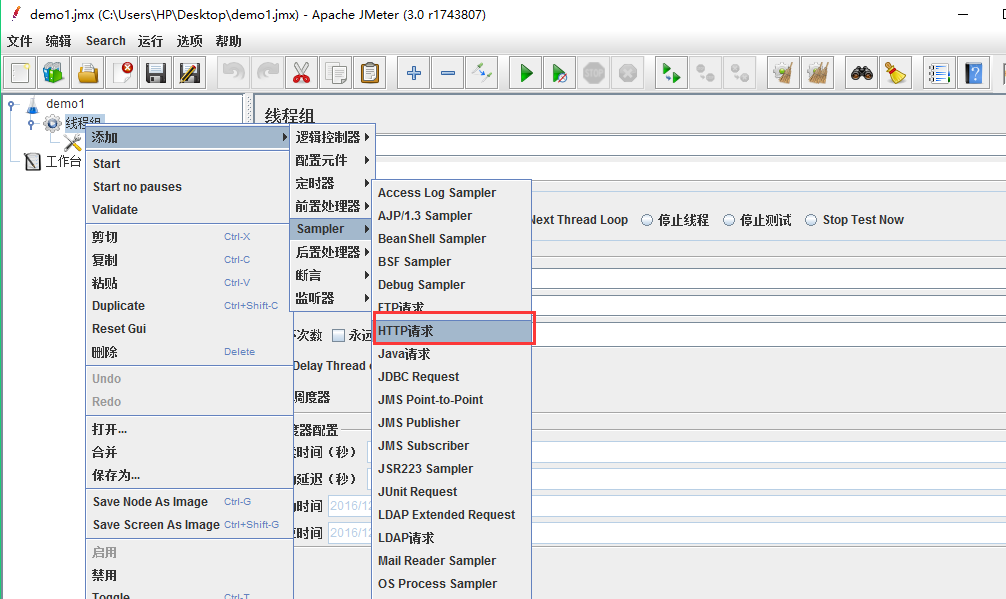Expand the 配置元件 submenu

[332, 160]
